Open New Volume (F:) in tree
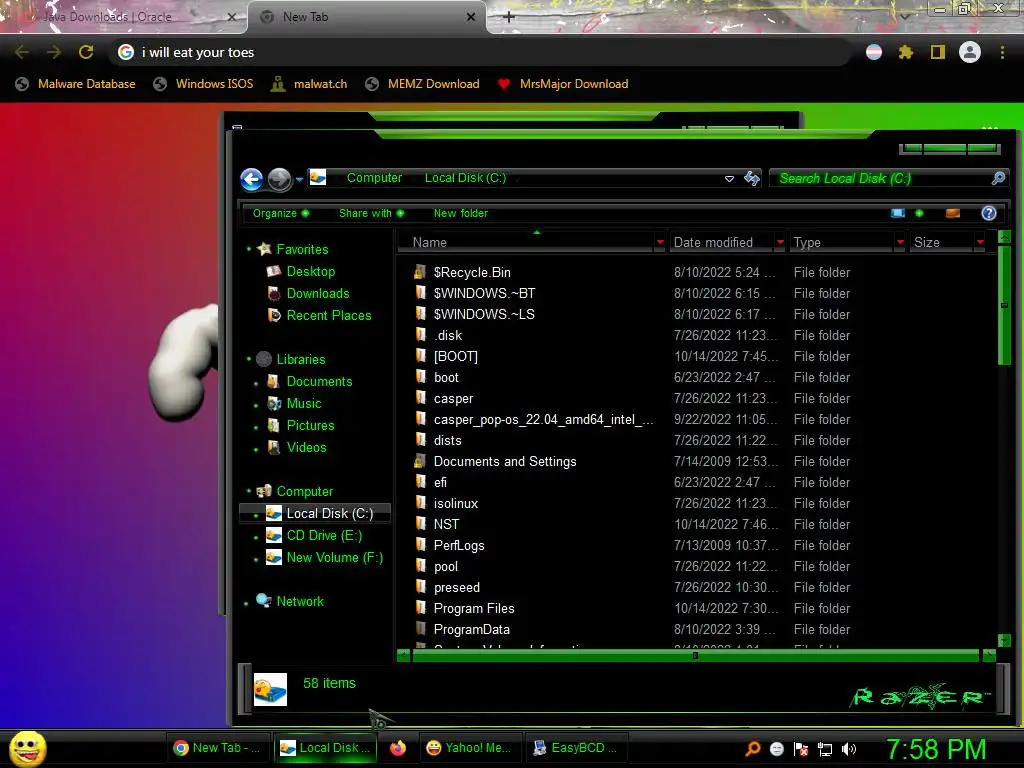The height and width of the screenshot is (768, 1024). click(334, 558)
